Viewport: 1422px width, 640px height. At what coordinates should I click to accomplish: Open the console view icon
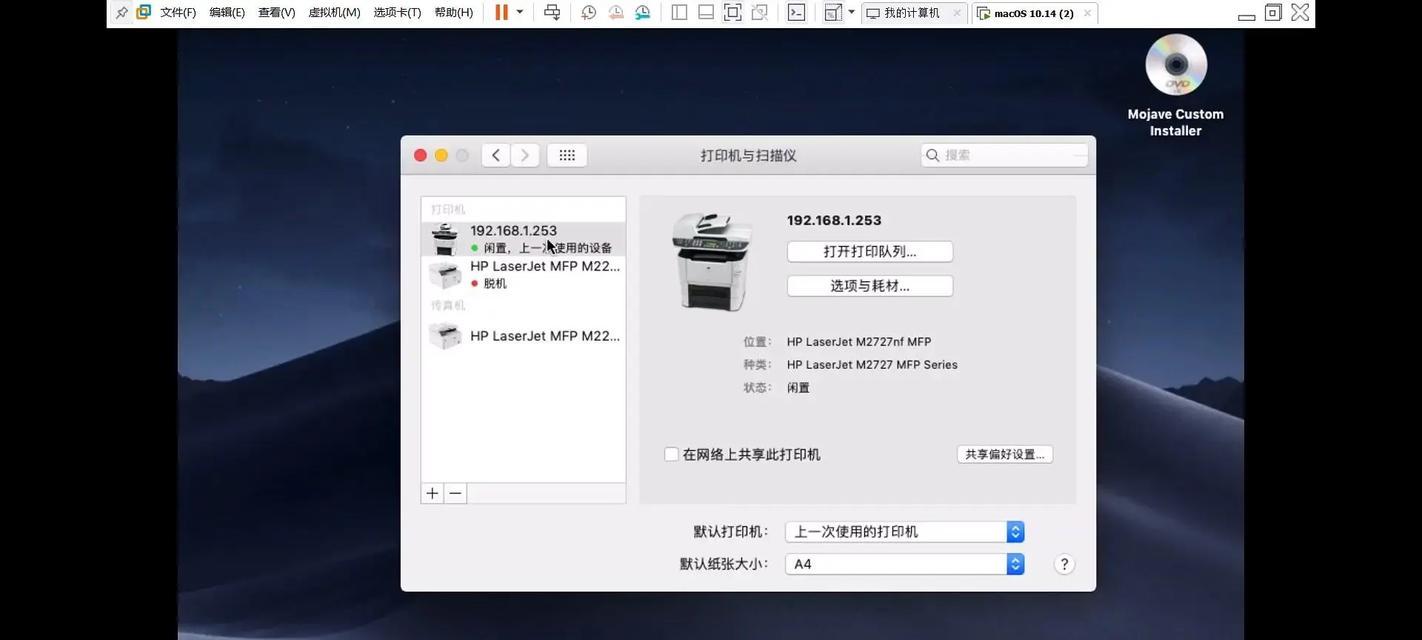796,12
